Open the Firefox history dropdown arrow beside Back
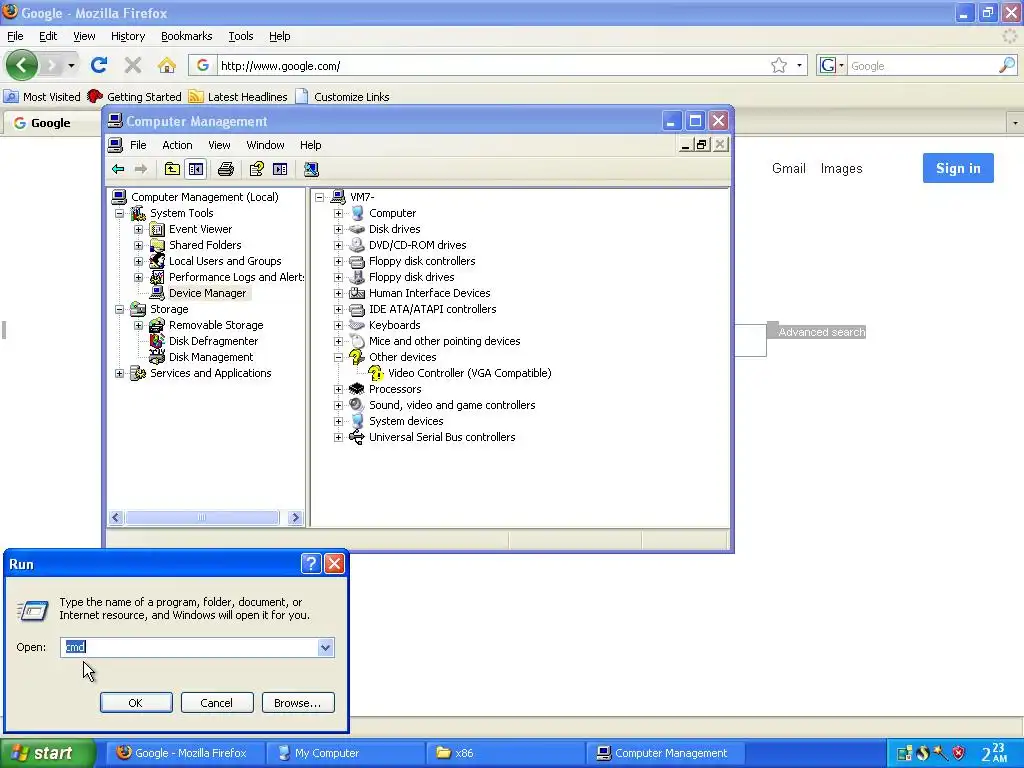The height and width of the screenshot is (768, 1024). click(71, 65)
